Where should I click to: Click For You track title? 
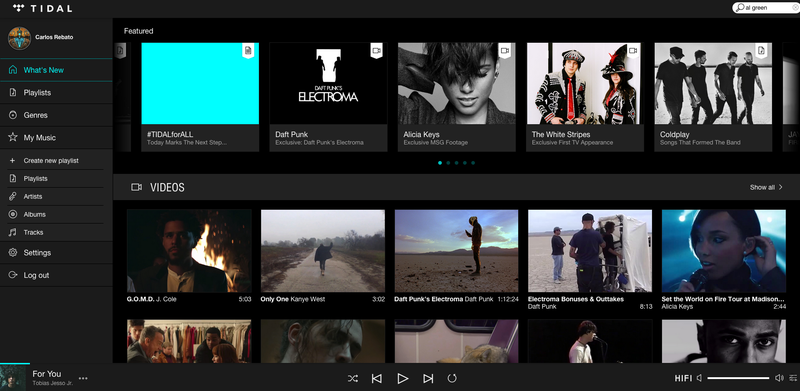tap(46, 374)
